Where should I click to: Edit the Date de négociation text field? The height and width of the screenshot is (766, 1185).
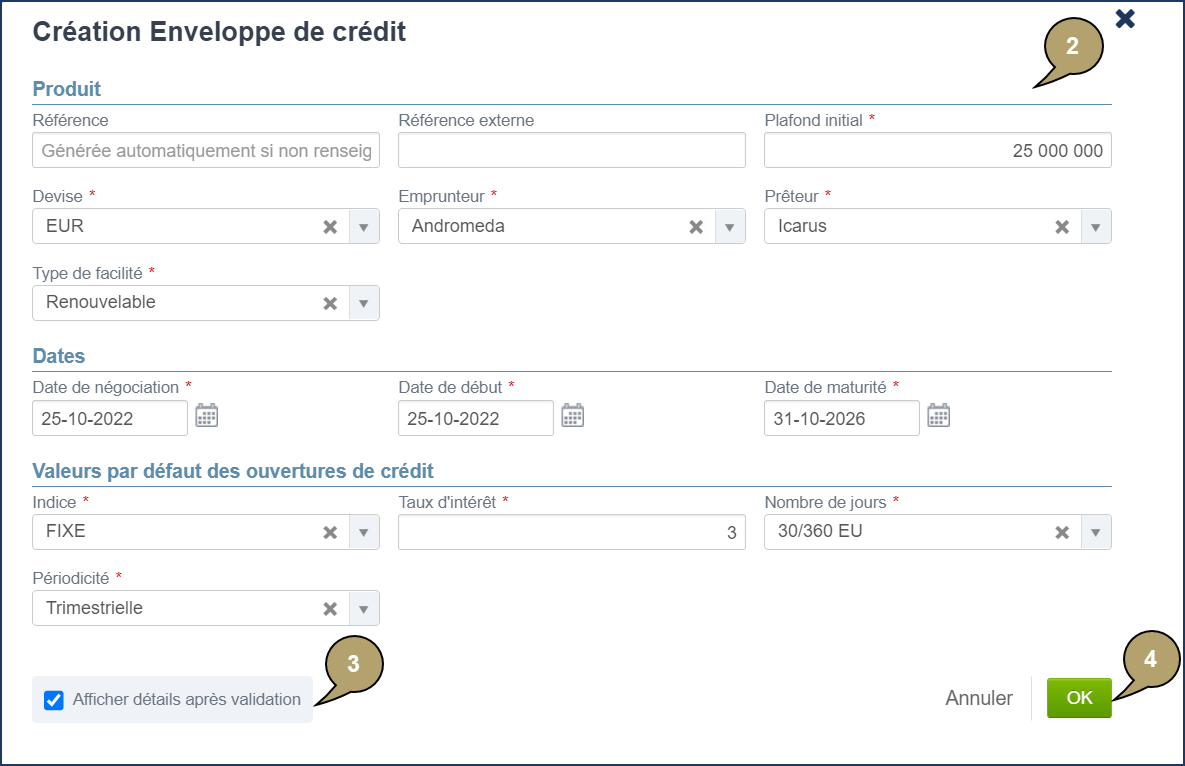(110, 419)
